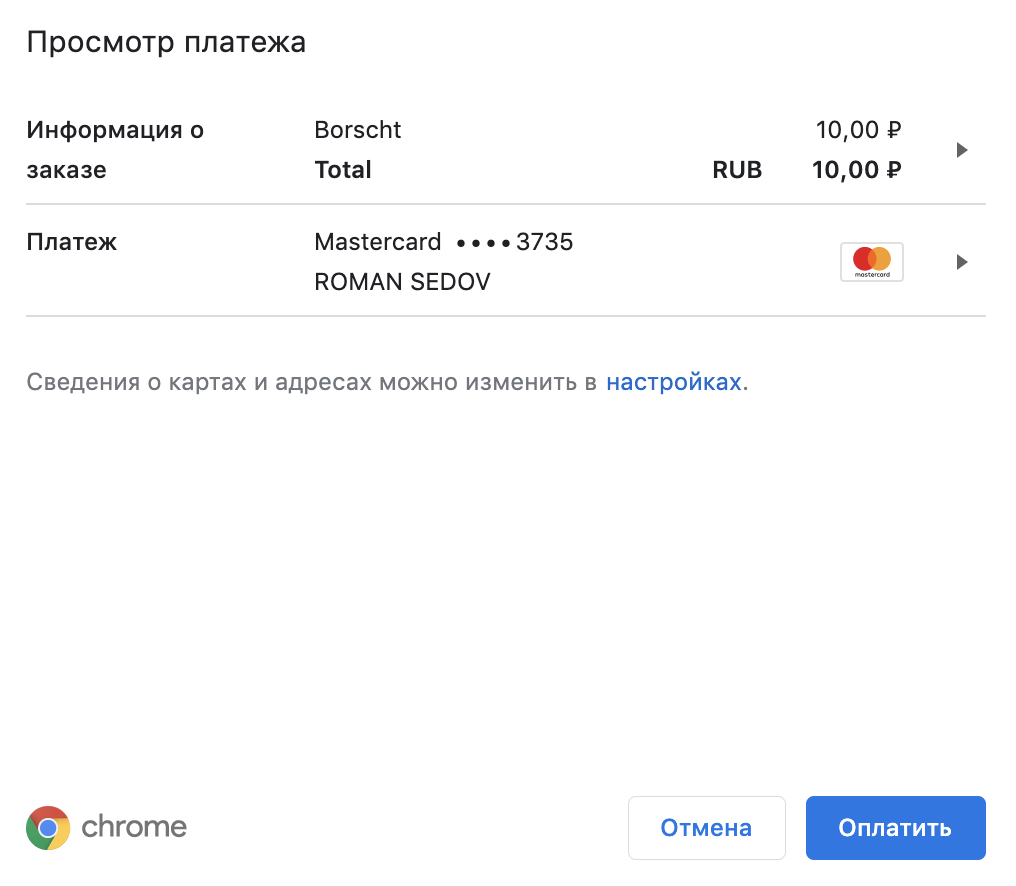Cancel payment using Отмена button
Screen dimensions: 1016x886
tap(706, 827)
